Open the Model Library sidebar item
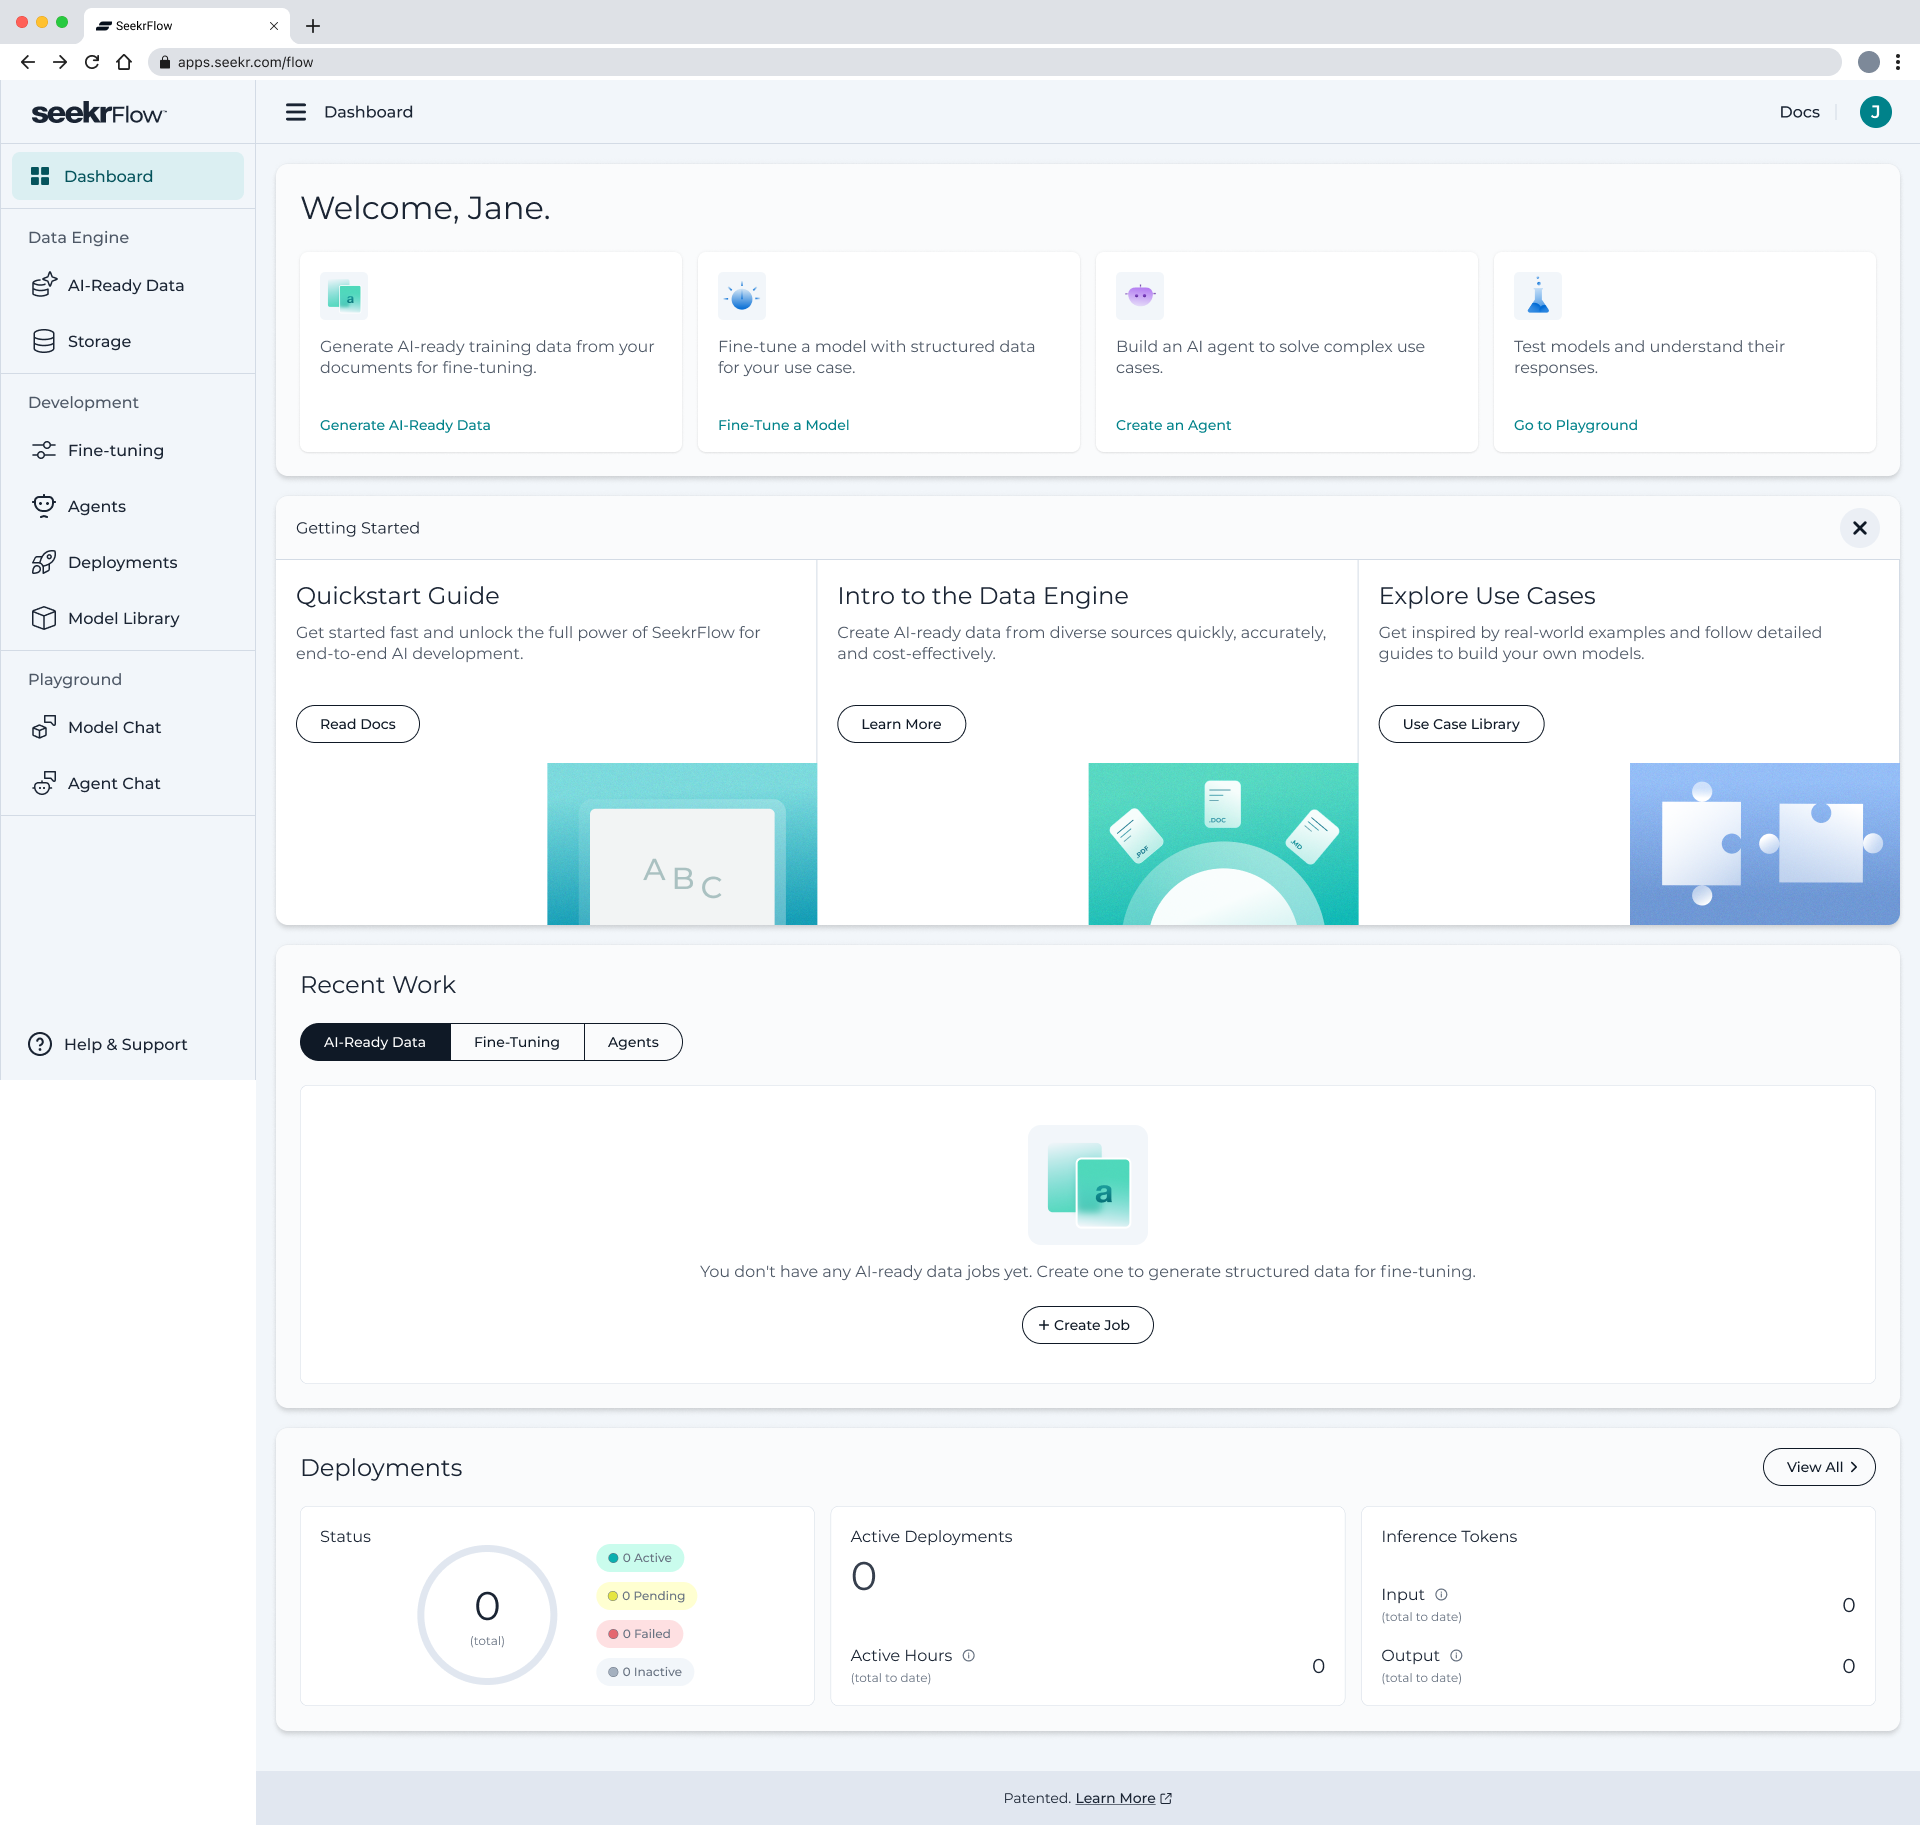Viewport: 1920px width, 1825px height. (x=128, y=618)
